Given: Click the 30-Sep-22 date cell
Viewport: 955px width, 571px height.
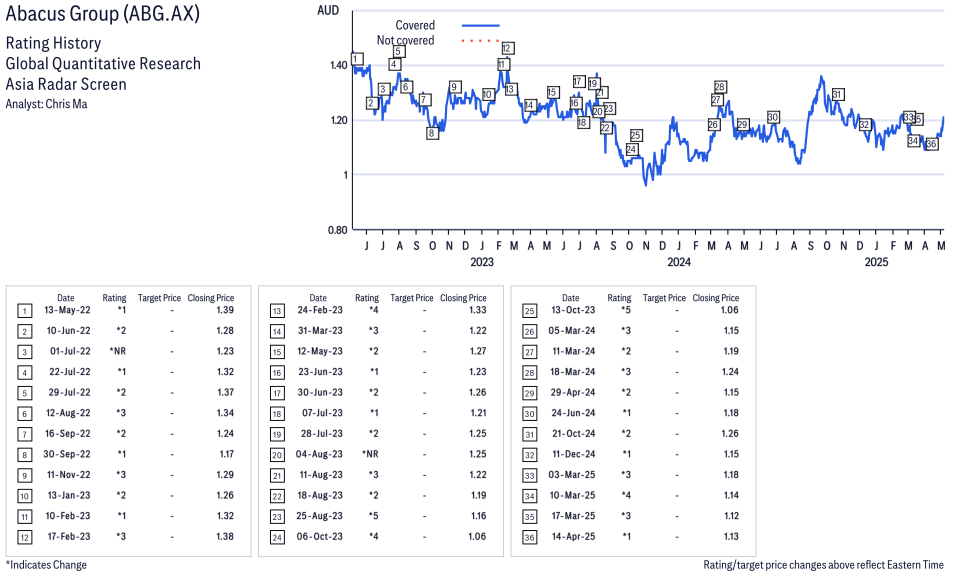Looking at the screenshot, I should point(66,454).
